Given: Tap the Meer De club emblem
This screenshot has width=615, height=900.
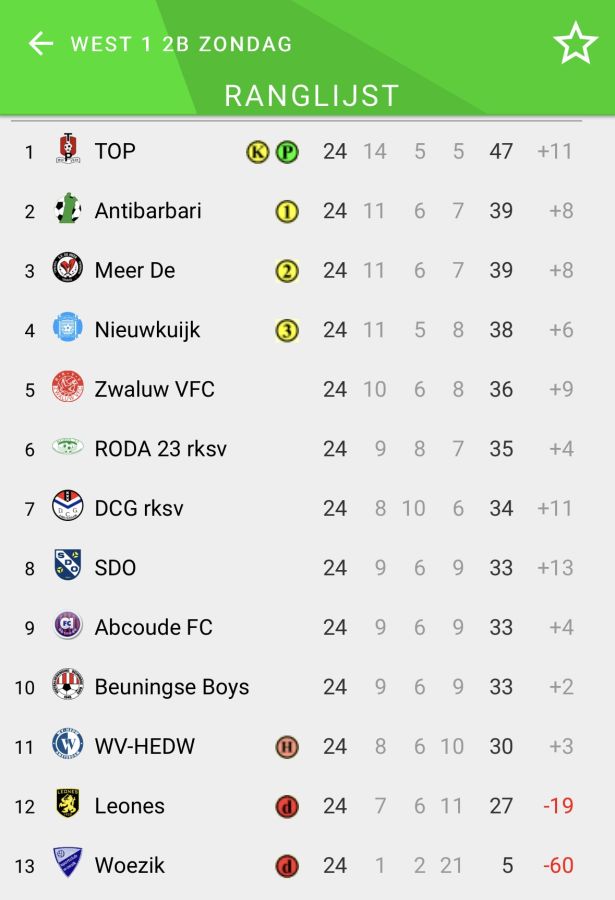Looking at the screenshot, I should click(67, 270).
